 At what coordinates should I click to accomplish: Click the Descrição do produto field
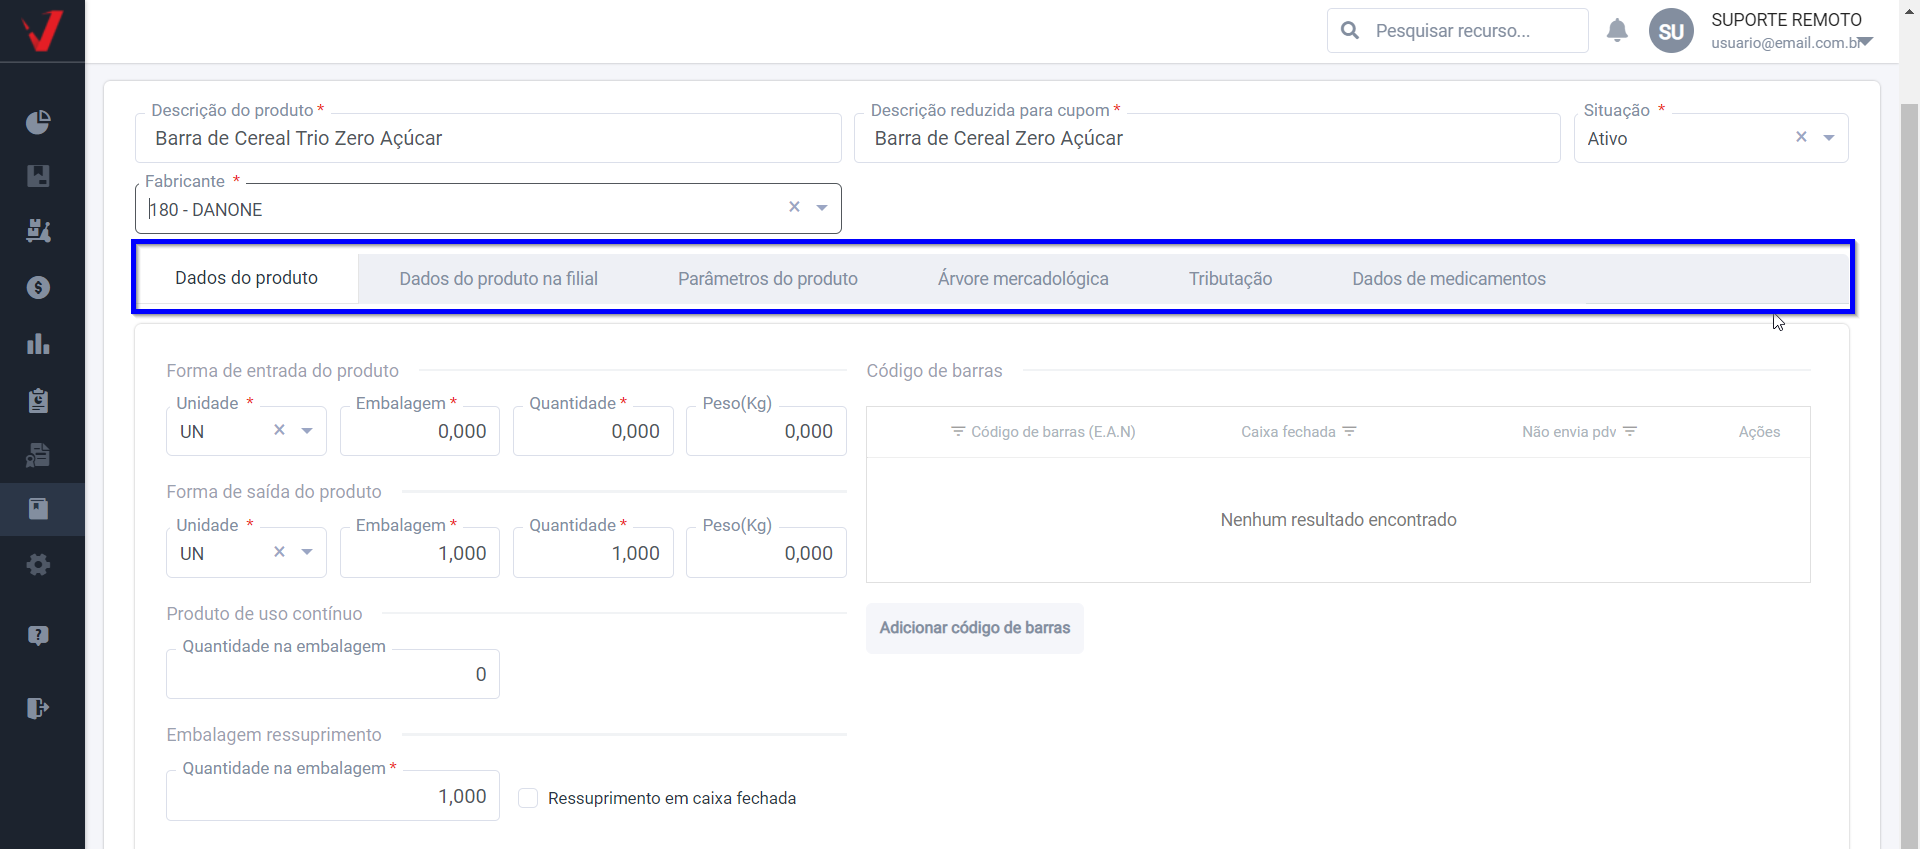(488, 138)
